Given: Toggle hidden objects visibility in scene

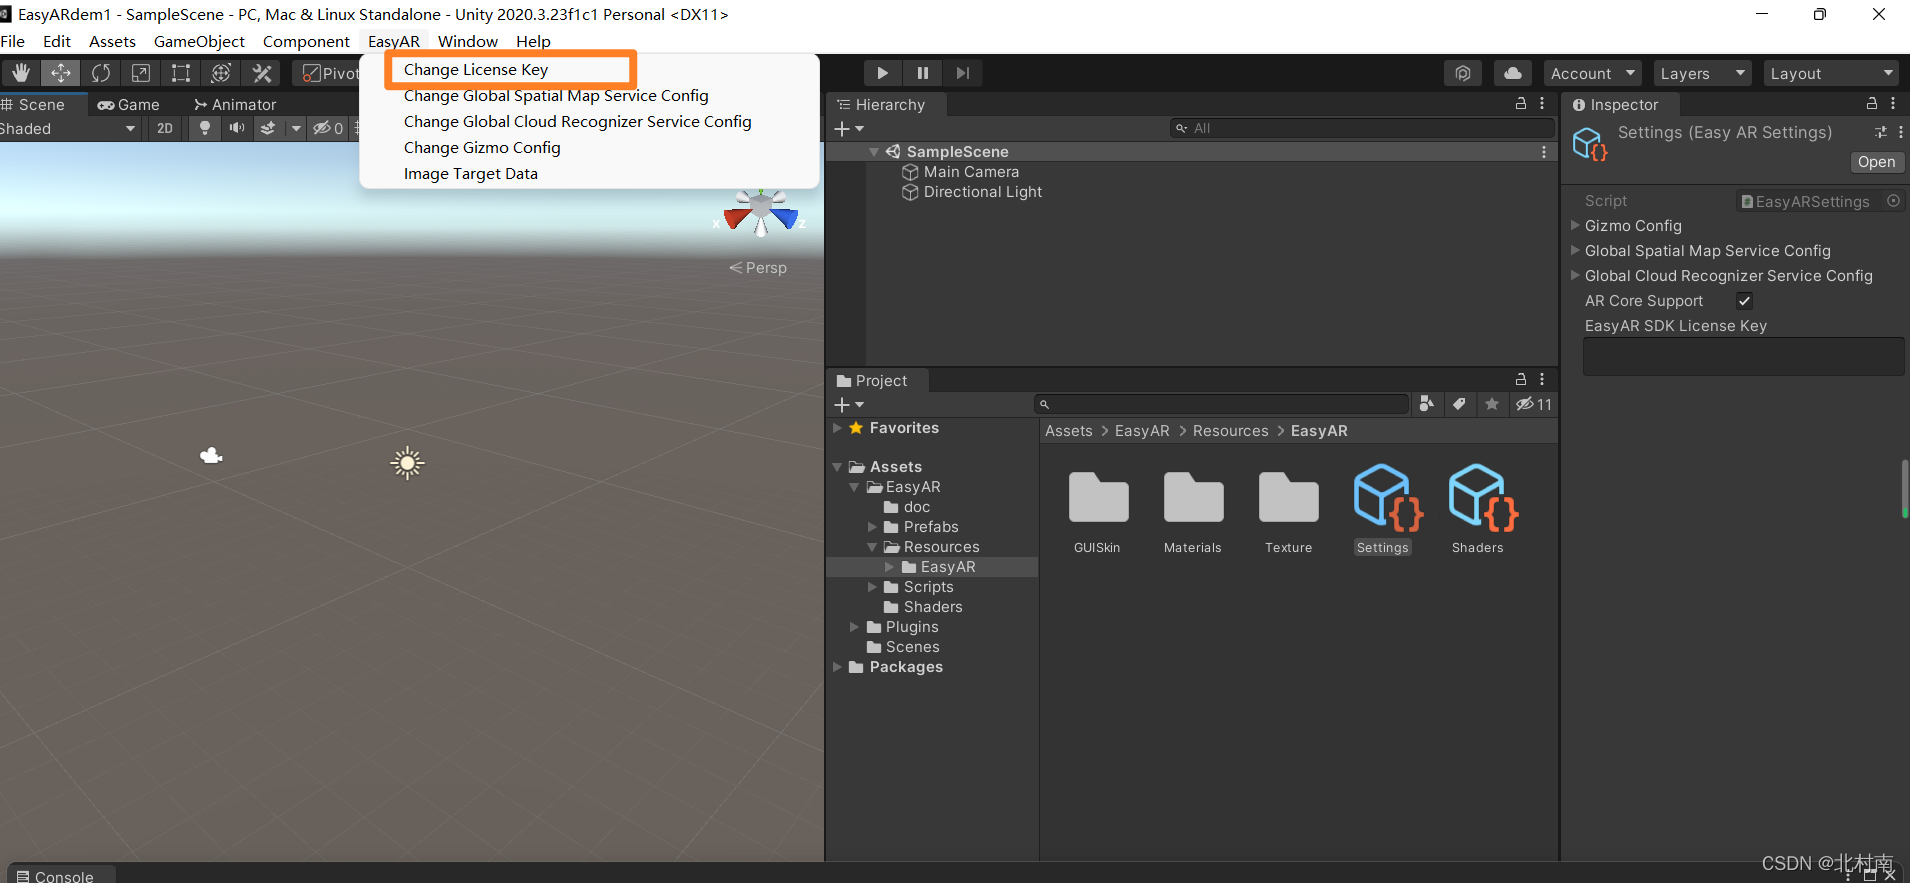Looking at the screenshot, I should (327, 128).
